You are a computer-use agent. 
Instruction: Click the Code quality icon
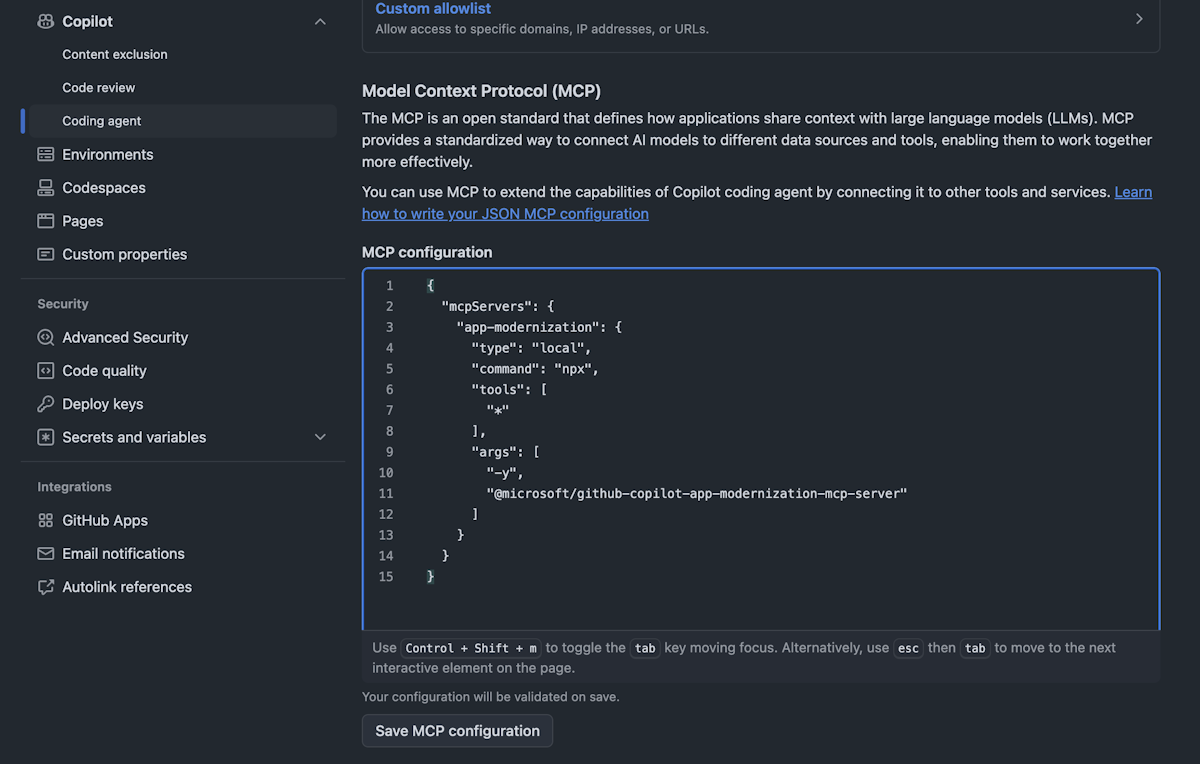(45, 371)
